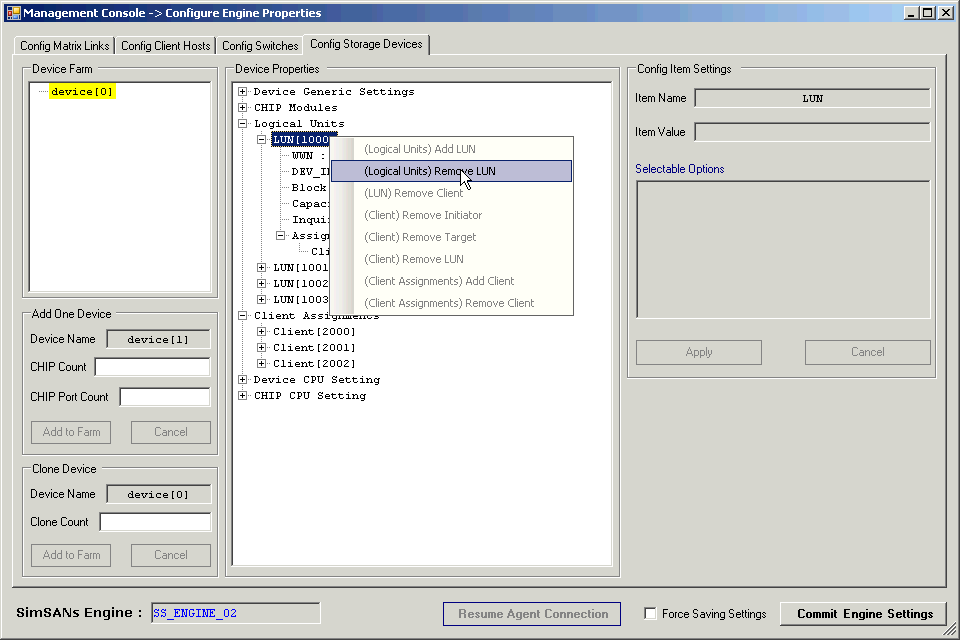Enable the Force Saving Settings checkbox
Screen dimensions: 960x640
tap(651, 614)
